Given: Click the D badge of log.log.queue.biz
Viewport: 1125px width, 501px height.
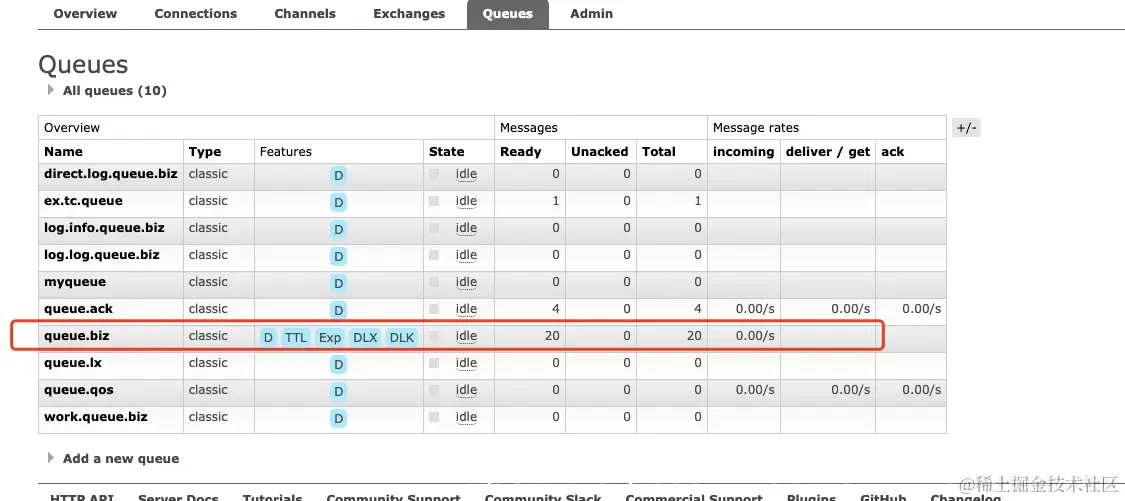Looking at the screenshot, I should pyautogui.click(x=339, y=256).
